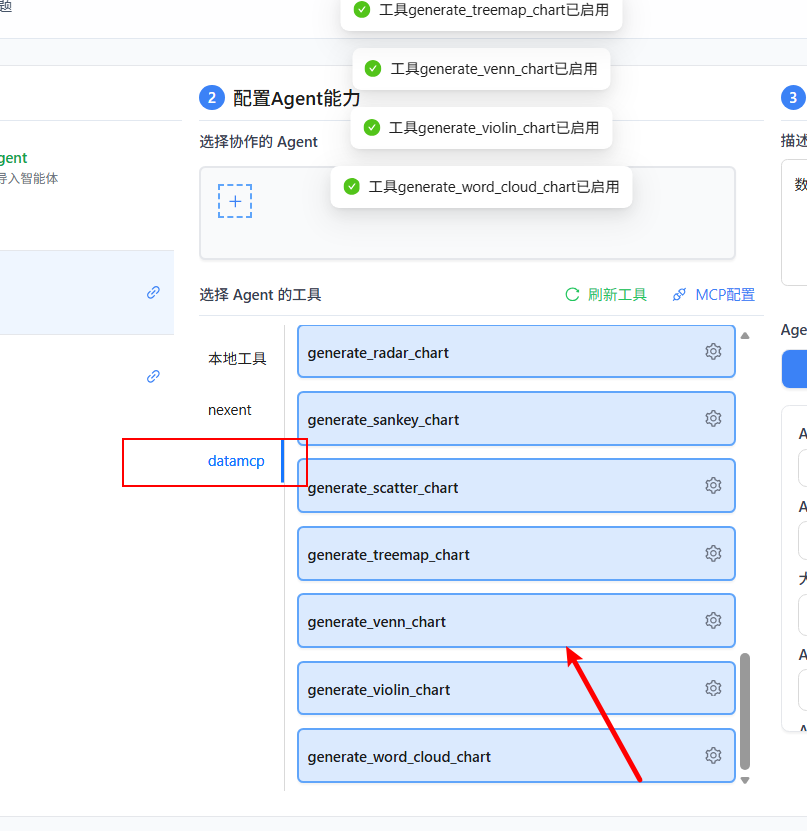Toggle the generate_violin_chart tool card
This screenshot has height=831, width=807.
tap(516, 688)
